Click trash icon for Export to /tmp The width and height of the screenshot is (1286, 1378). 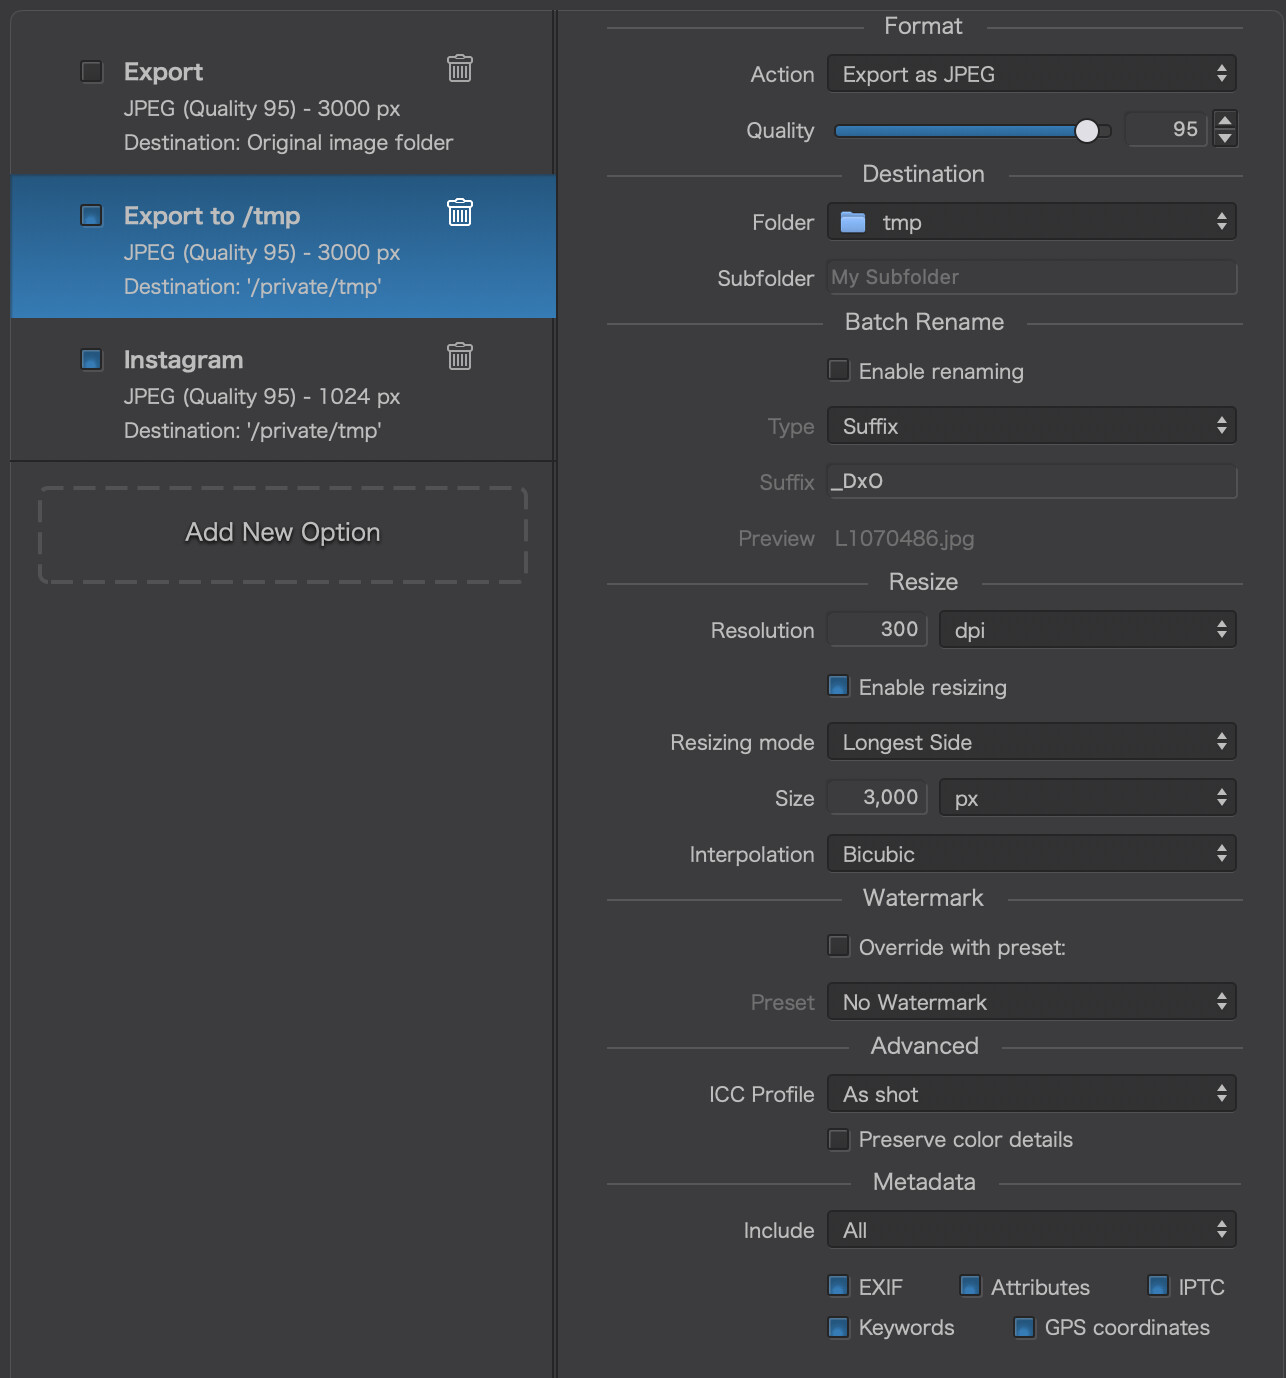pos(459,212)
